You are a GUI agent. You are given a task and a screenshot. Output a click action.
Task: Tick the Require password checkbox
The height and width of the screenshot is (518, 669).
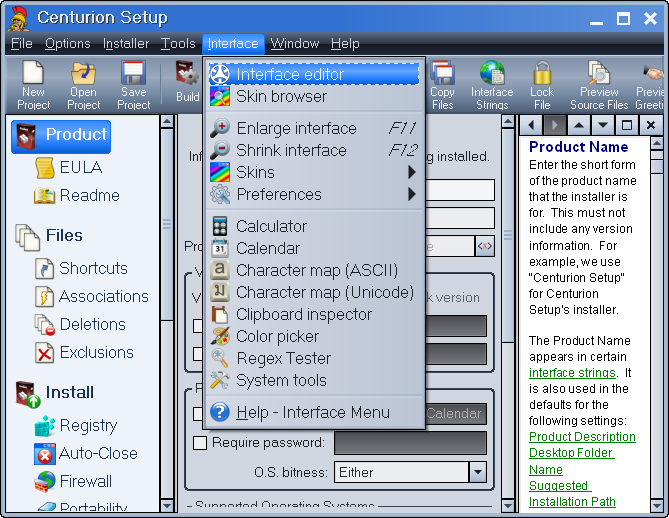[200, 443]
